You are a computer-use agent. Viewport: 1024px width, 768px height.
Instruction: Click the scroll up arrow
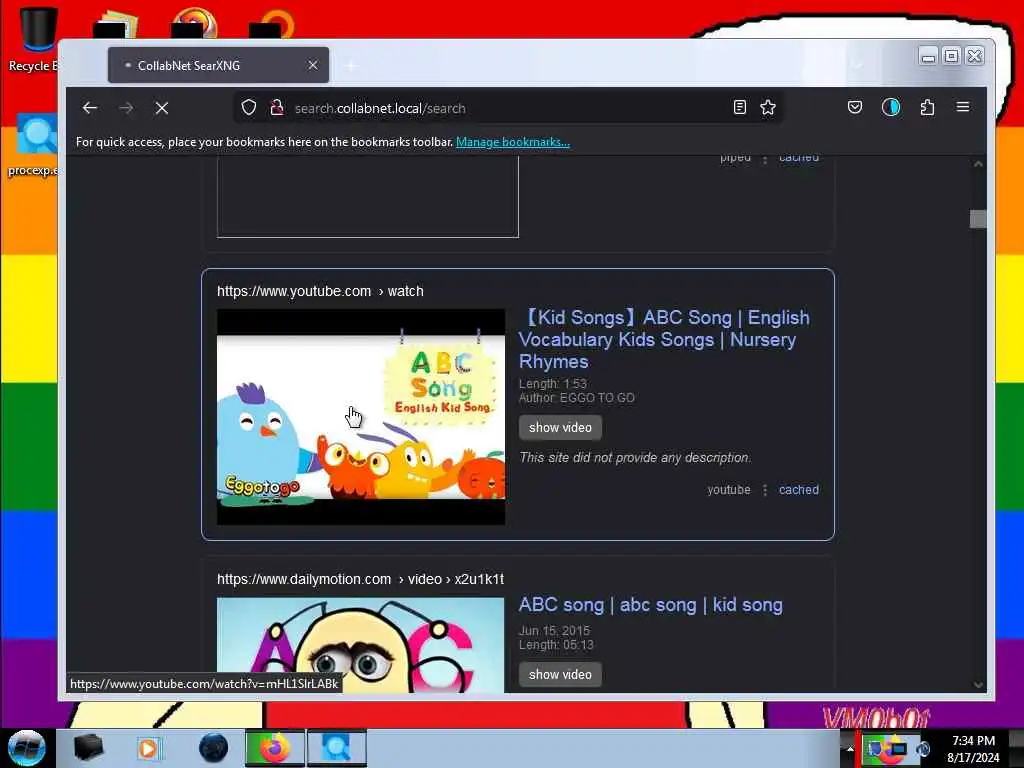[x=978, y=164]
